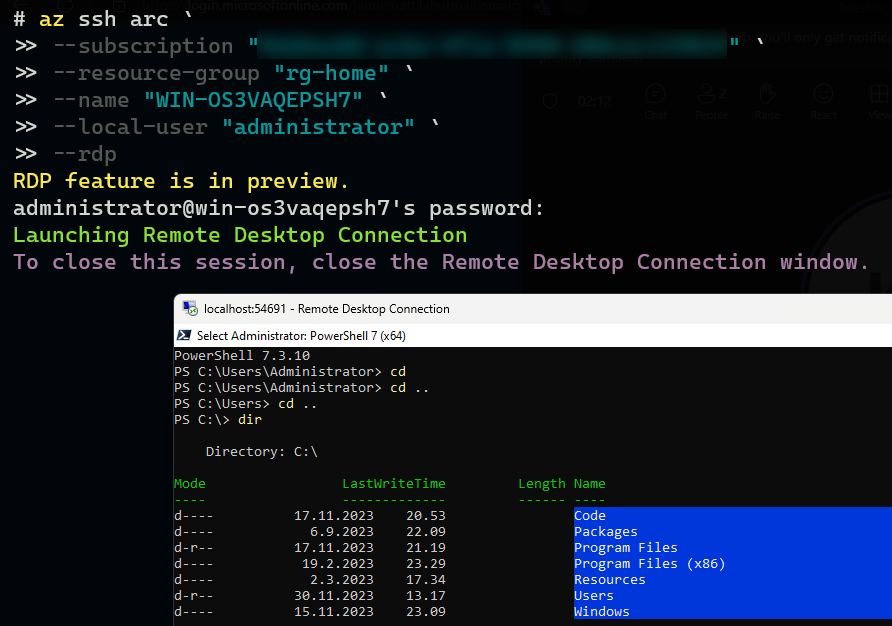Image resolution: width=892 pixels, height=626 pixels.
Task: Click the Length column header
Action: (x=542, y=484)
